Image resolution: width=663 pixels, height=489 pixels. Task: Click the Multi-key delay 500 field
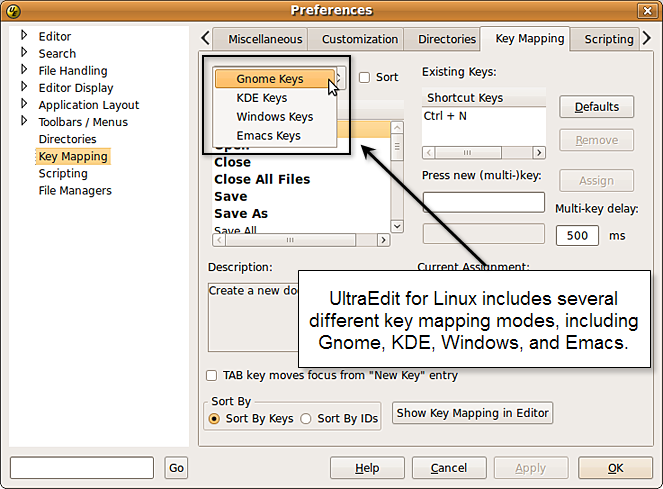(577, 236)
